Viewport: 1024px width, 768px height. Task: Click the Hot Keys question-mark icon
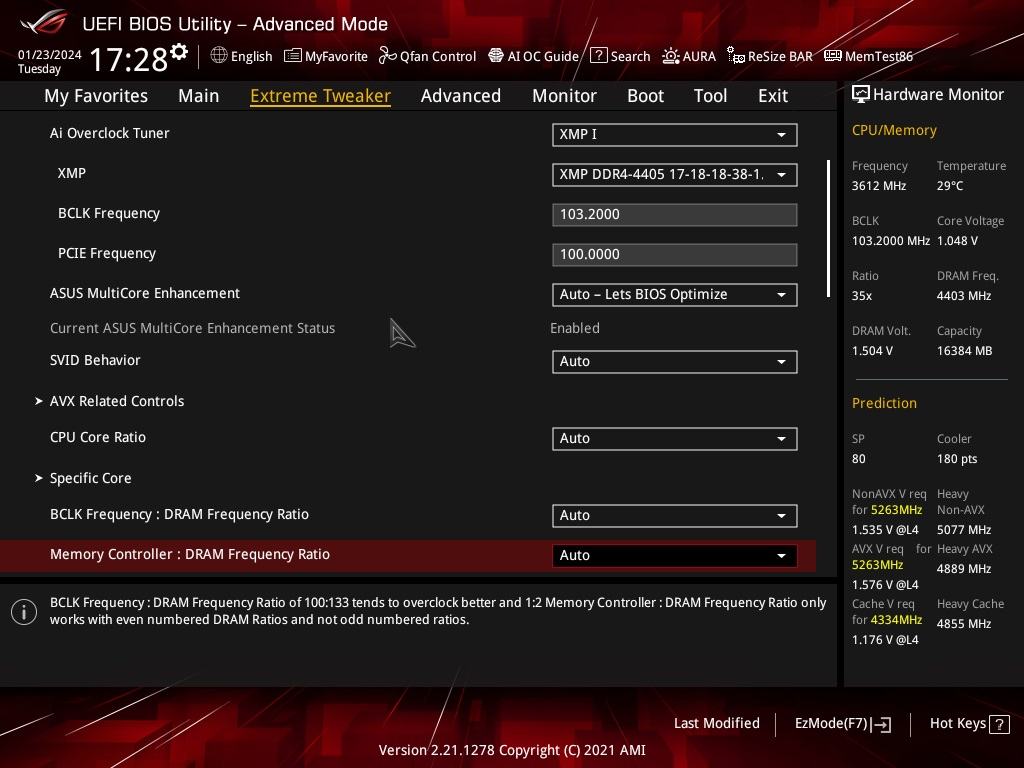999,724
